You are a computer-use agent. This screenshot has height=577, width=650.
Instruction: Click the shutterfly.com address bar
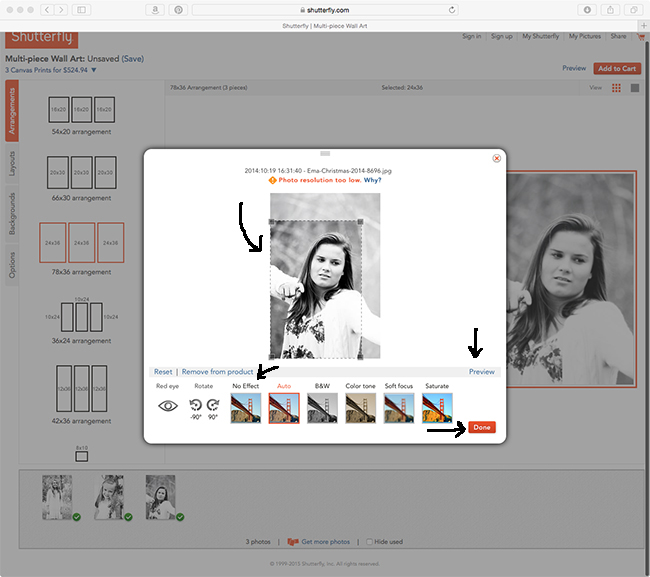pos(325,10)
